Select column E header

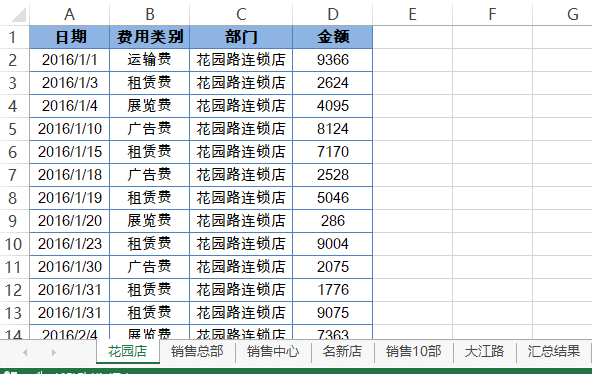pos(412,14)
